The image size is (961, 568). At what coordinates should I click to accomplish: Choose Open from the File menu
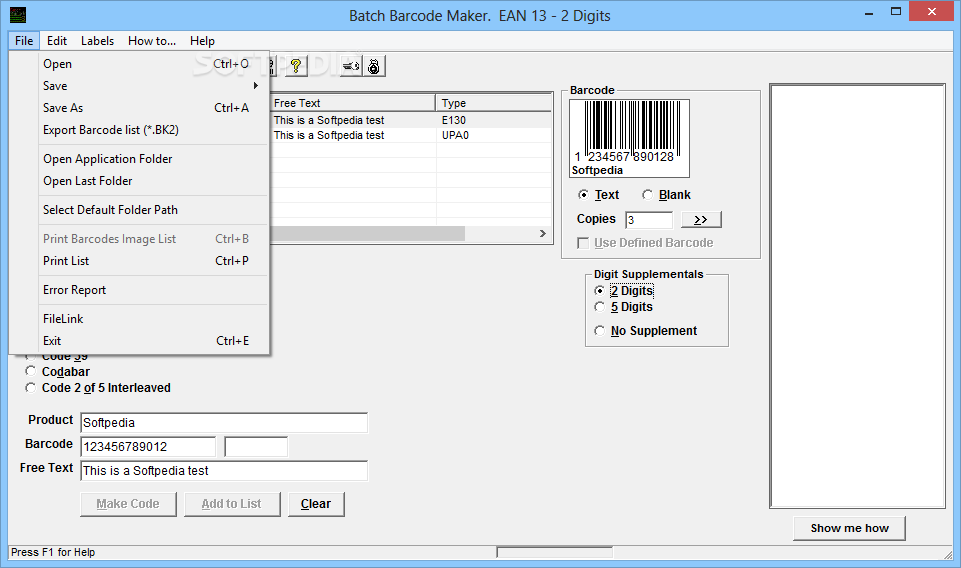click(x=146, y=64)
